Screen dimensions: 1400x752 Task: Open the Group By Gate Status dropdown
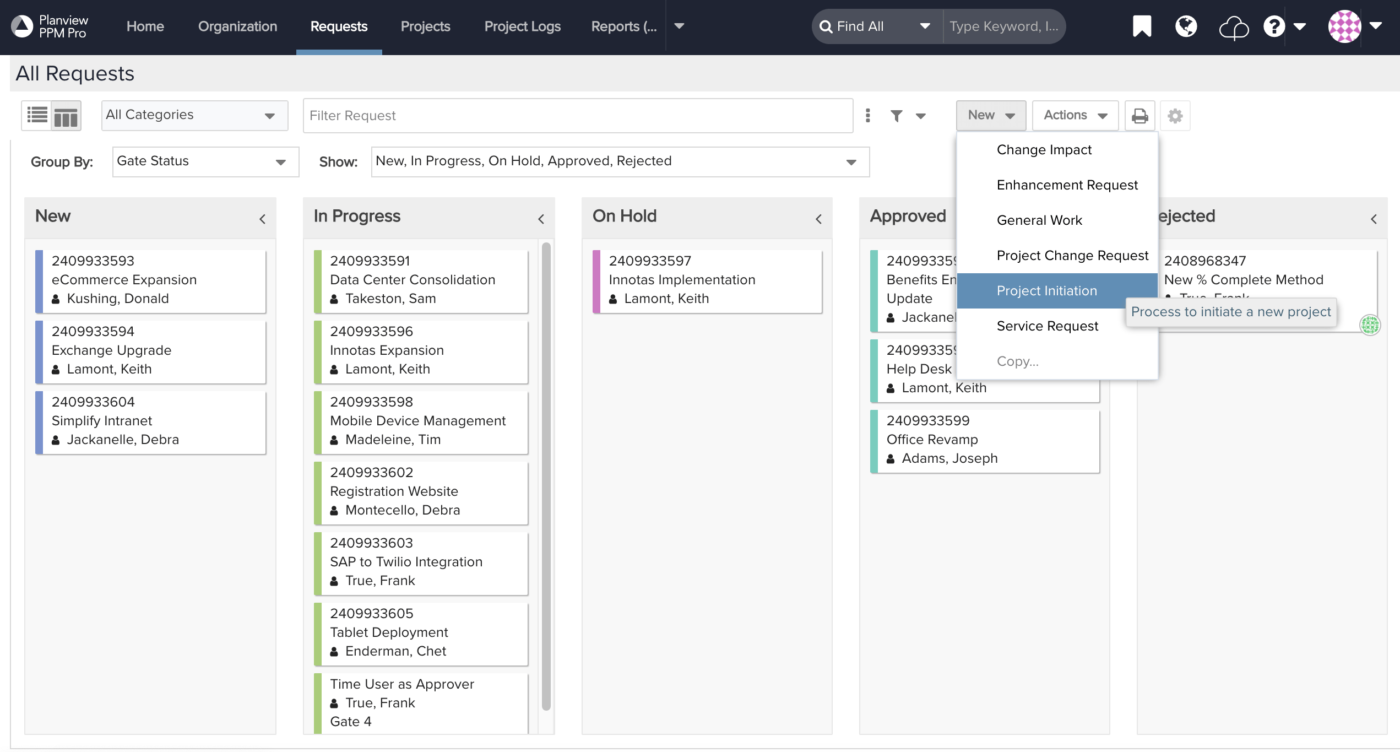[205, 161]
